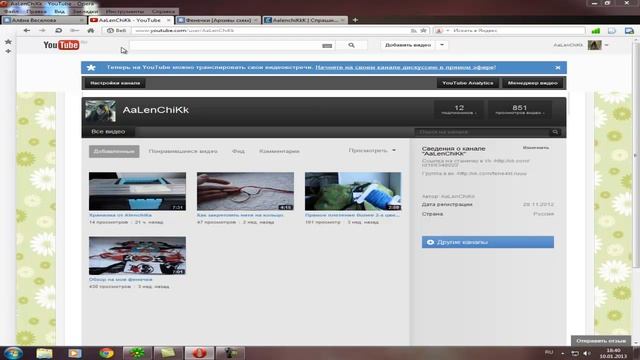This screenshot has width=640, height=360.
Task: Click the Все видео tab
Action: point(108,132)
